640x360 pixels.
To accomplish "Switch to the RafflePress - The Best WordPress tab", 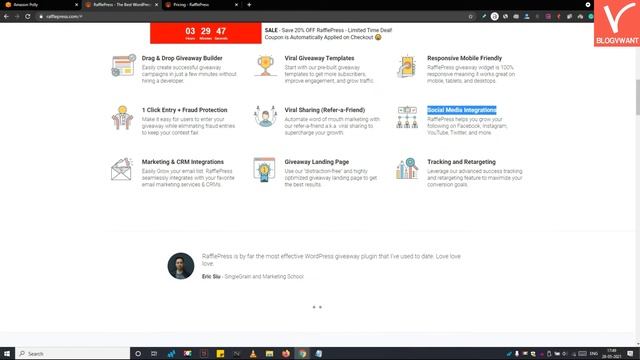I will click(122, 4).
